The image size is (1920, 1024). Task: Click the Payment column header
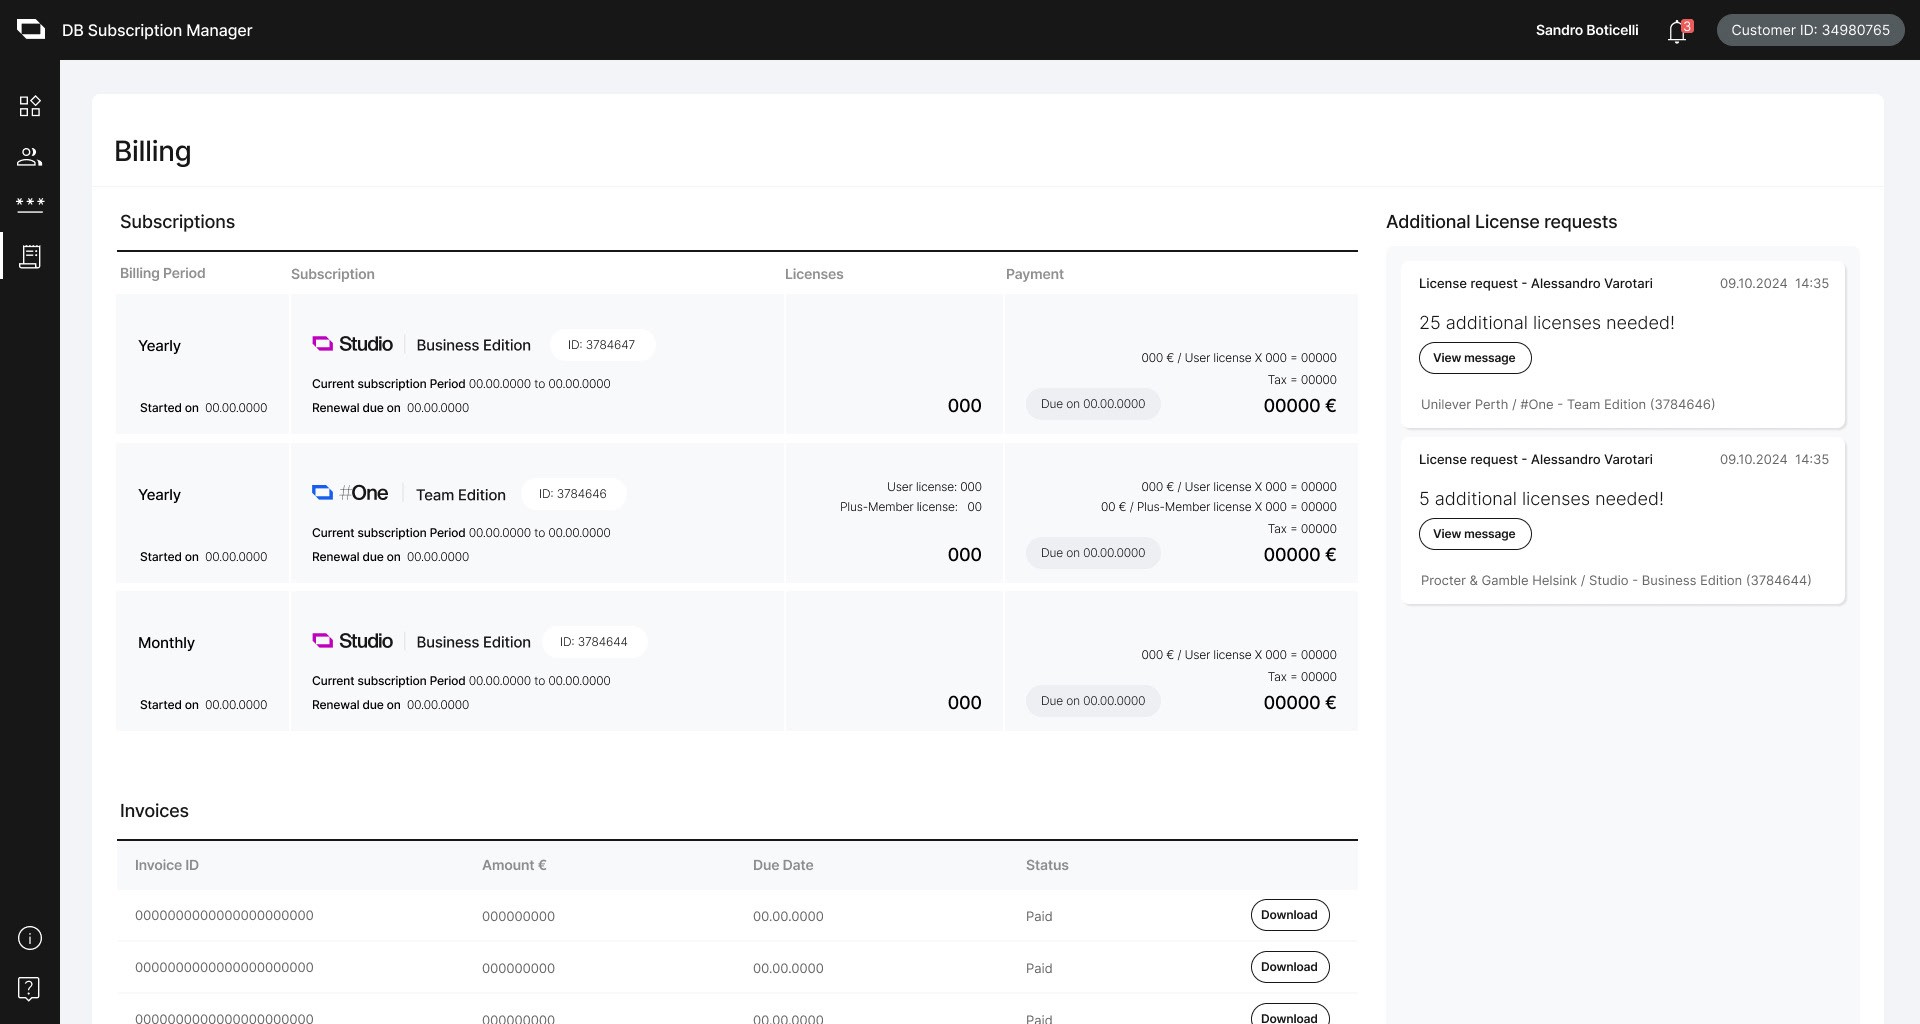click(x=1035, y=274)
